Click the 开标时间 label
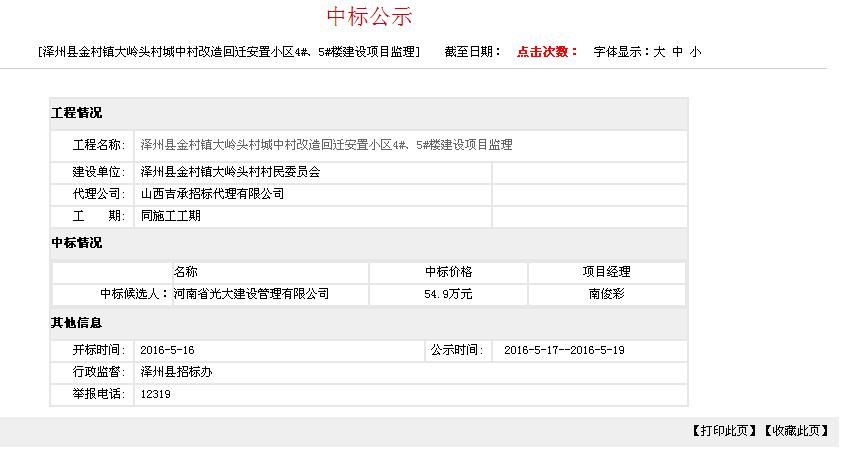The image size is (844, 464). 99,350
